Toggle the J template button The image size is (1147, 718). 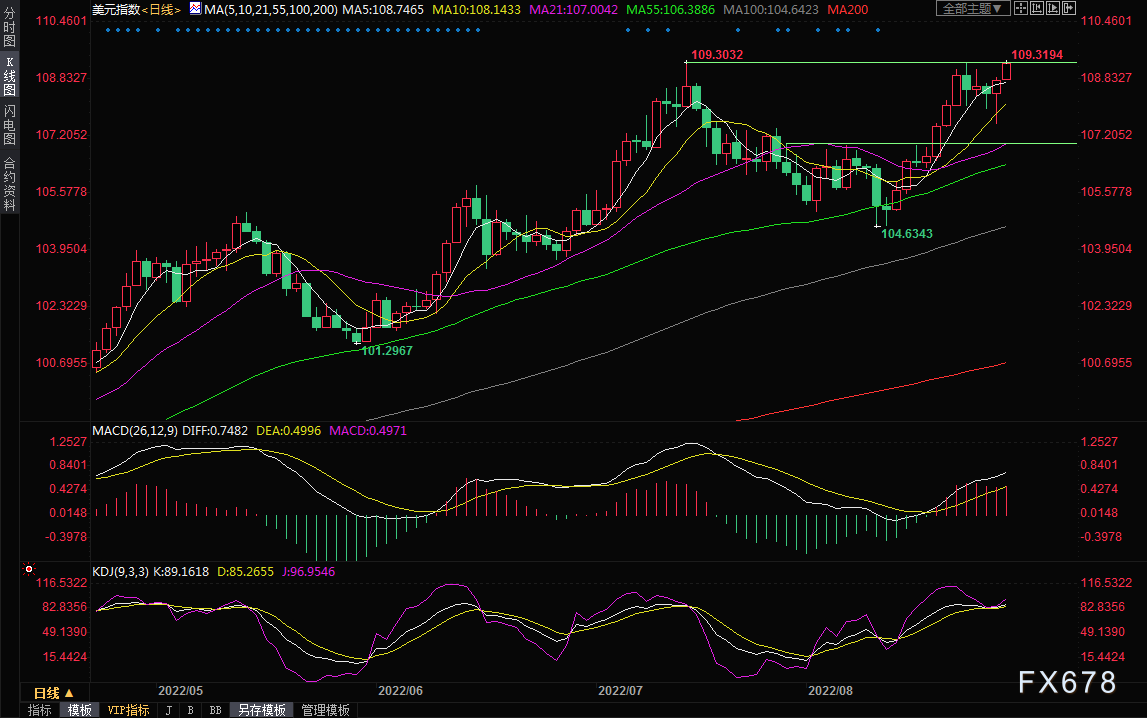169,710
